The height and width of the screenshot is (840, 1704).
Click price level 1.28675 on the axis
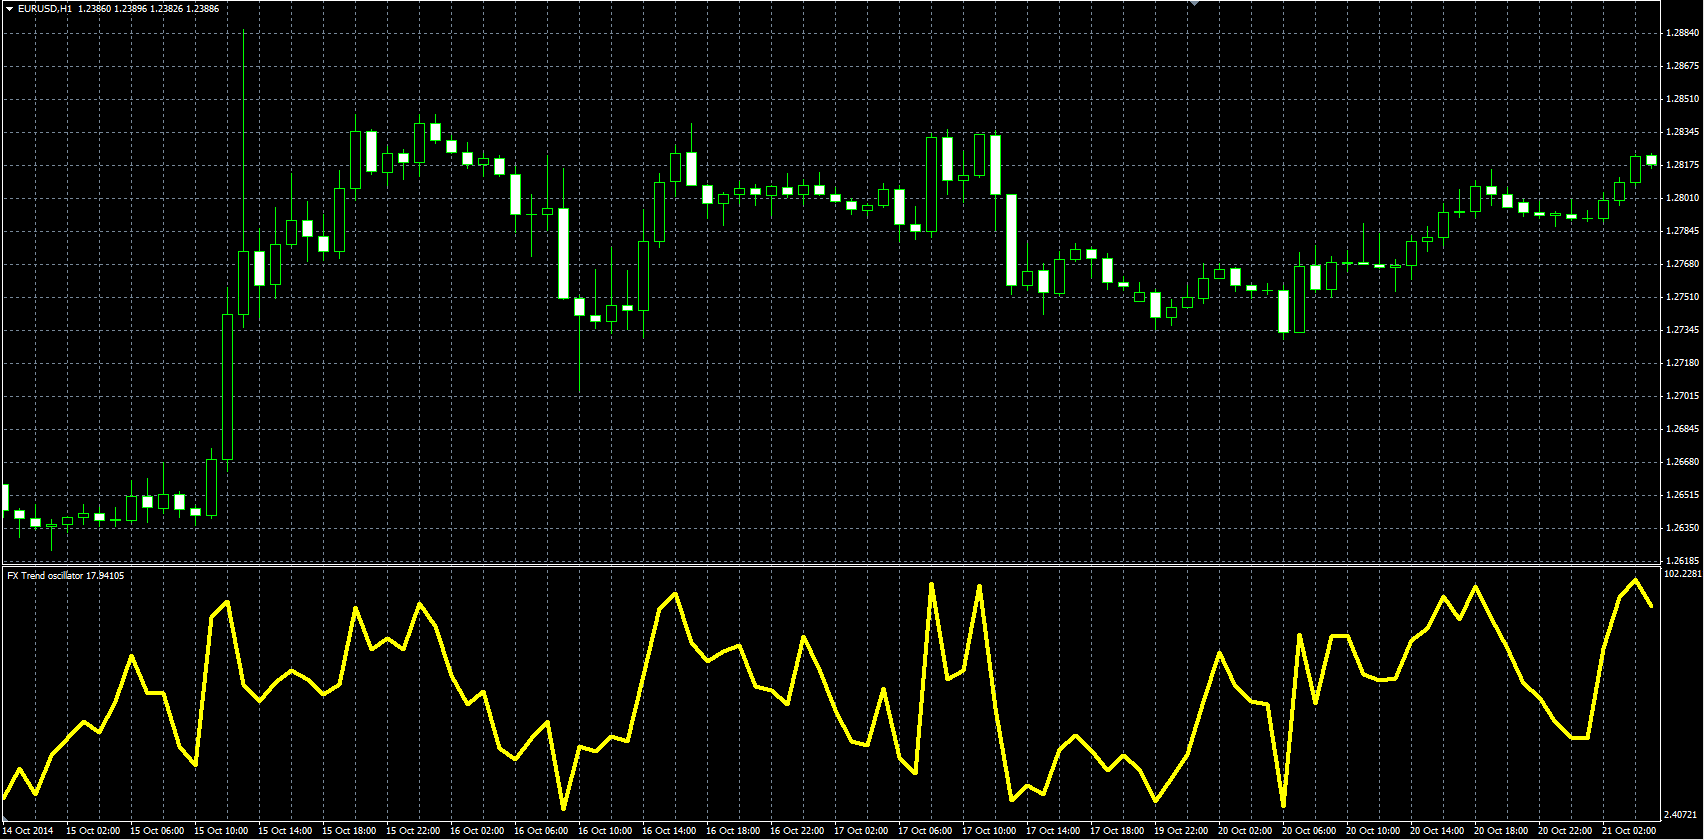click(1683, 66)
